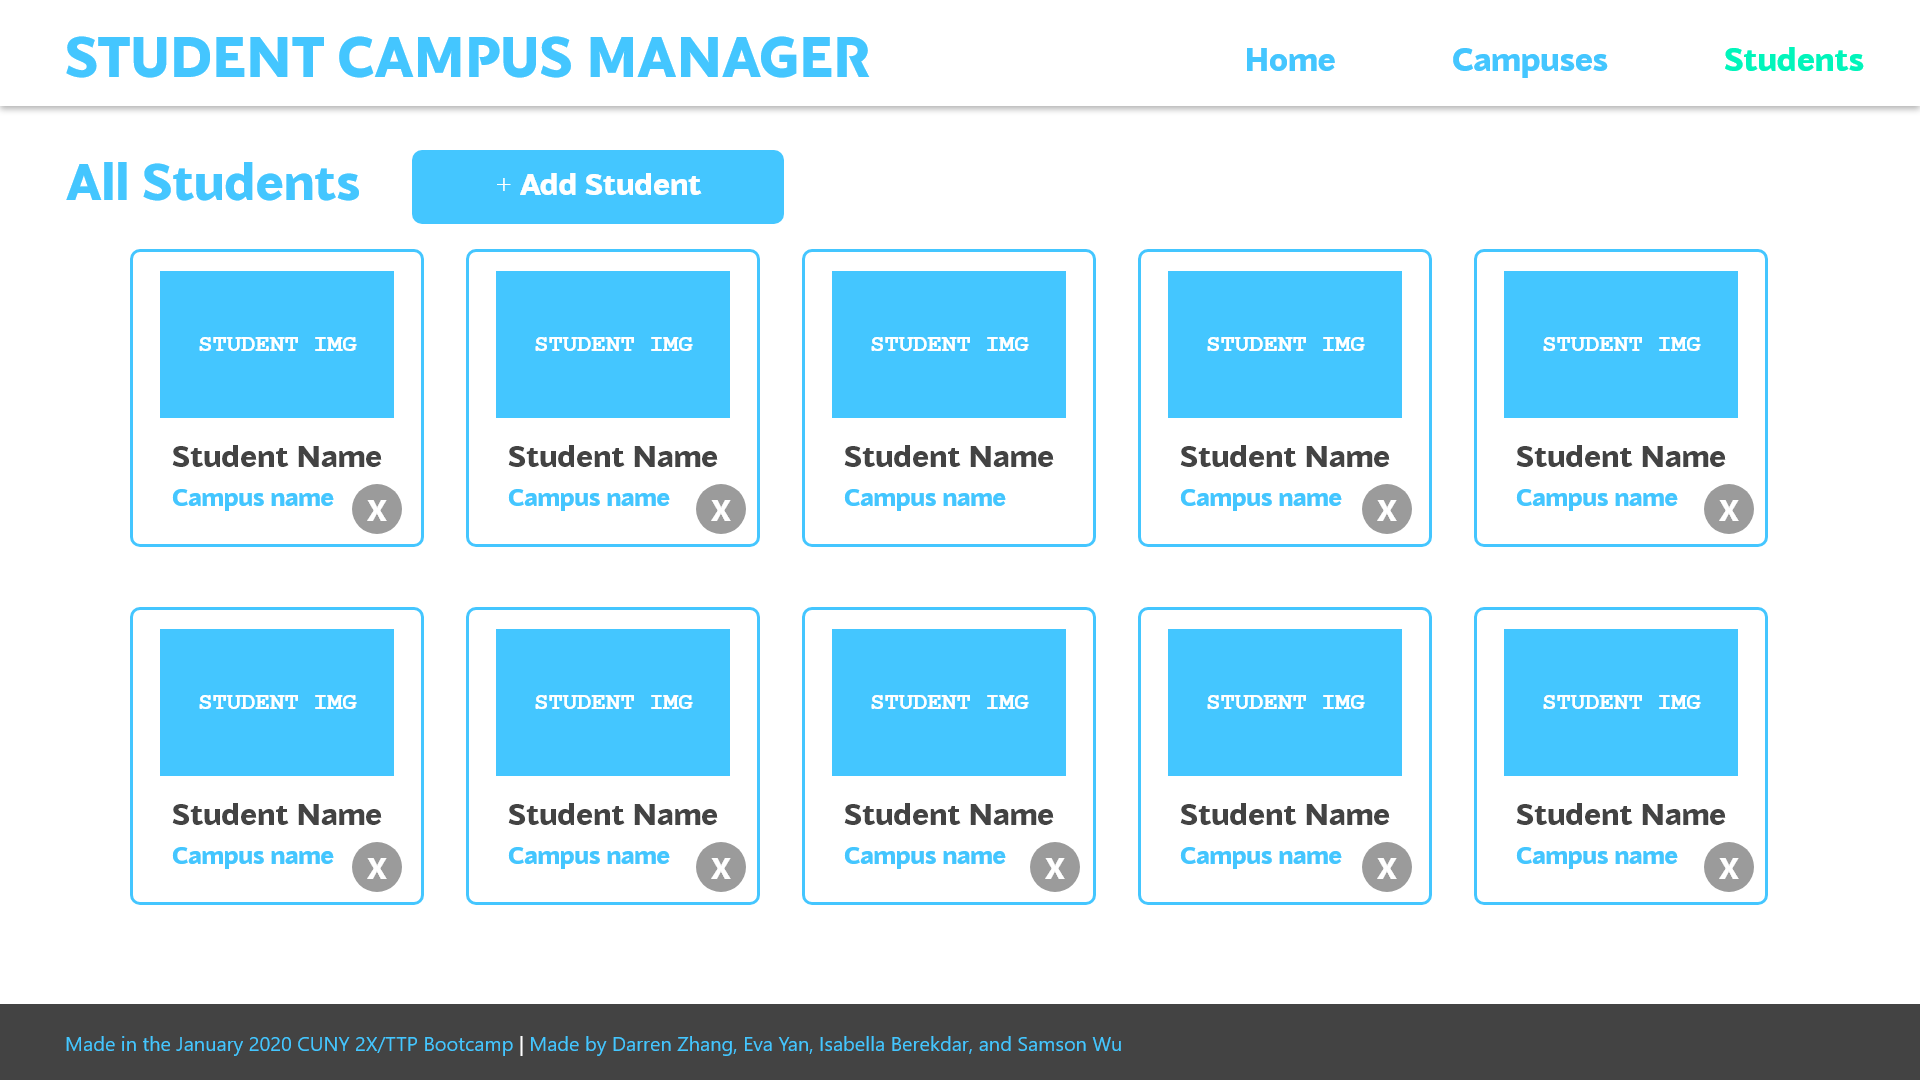Screen dimensions: 1920x1080
Task: Go to Home page
Action: [1290, 60]
